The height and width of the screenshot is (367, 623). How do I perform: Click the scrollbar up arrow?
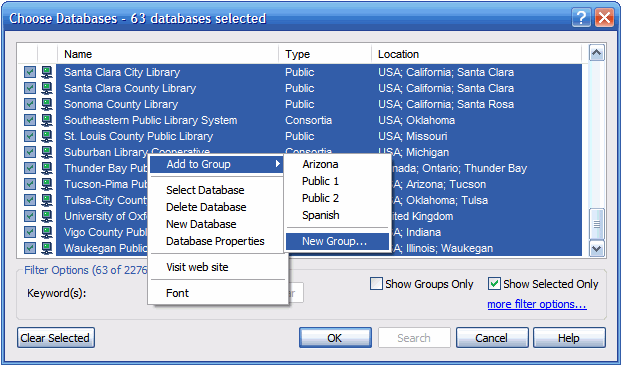(597, 53)
